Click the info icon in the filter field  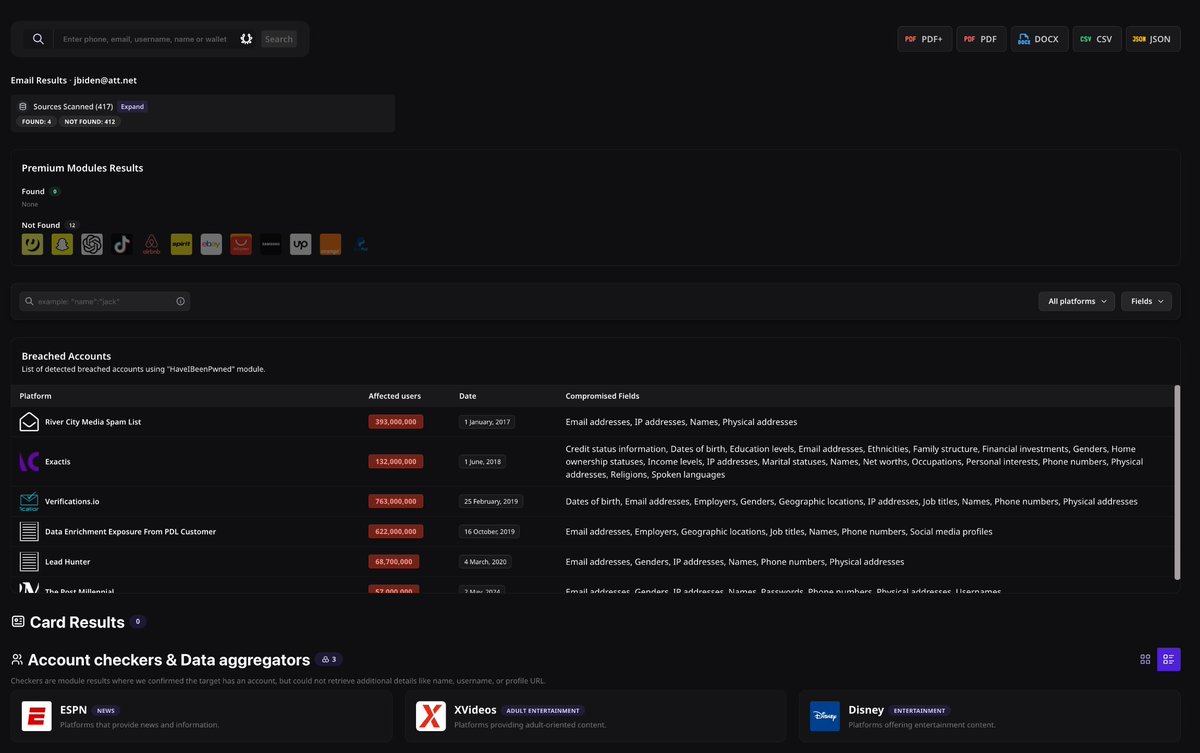click(180, 301)
